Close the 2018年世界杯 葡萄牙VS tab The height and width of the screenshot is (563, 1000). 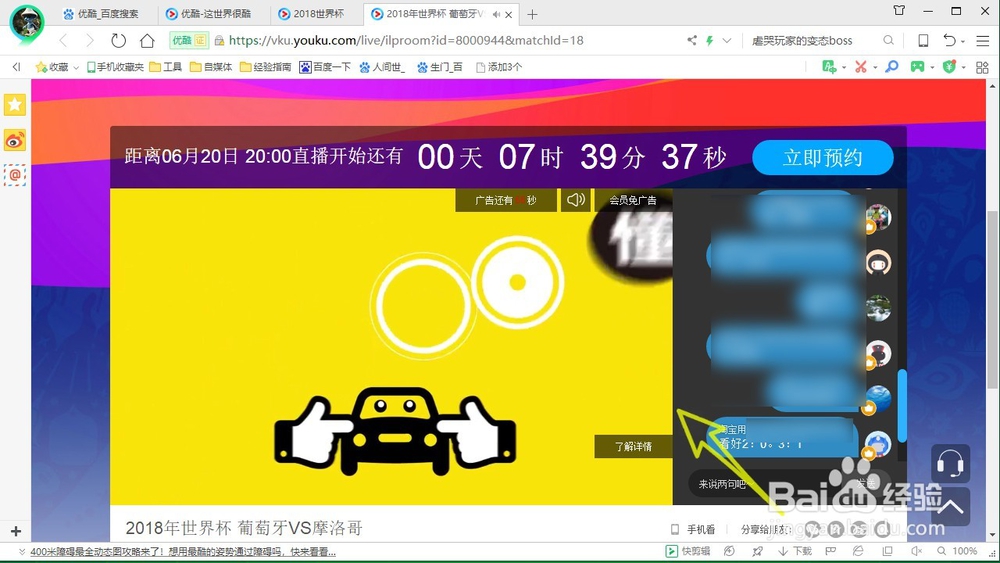tap(509, 14)
